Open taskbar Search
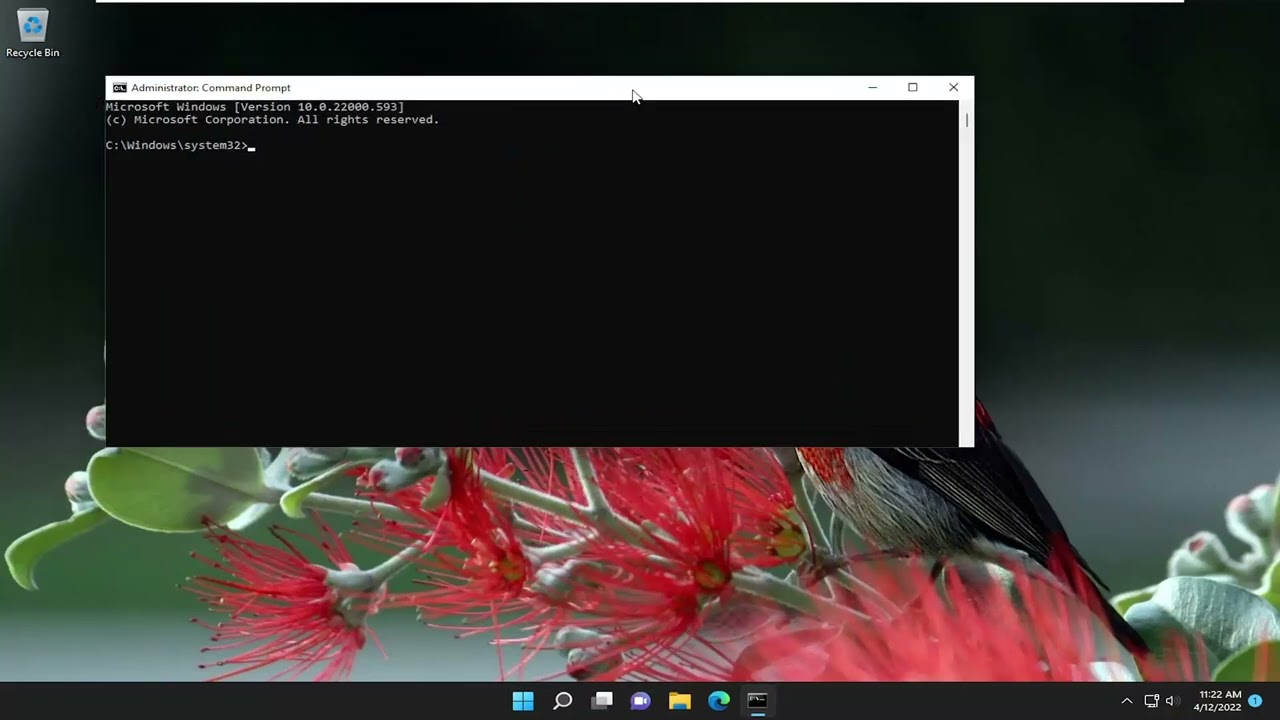The height and width of the screenshot is (720, 1280). tap(562, 701)
